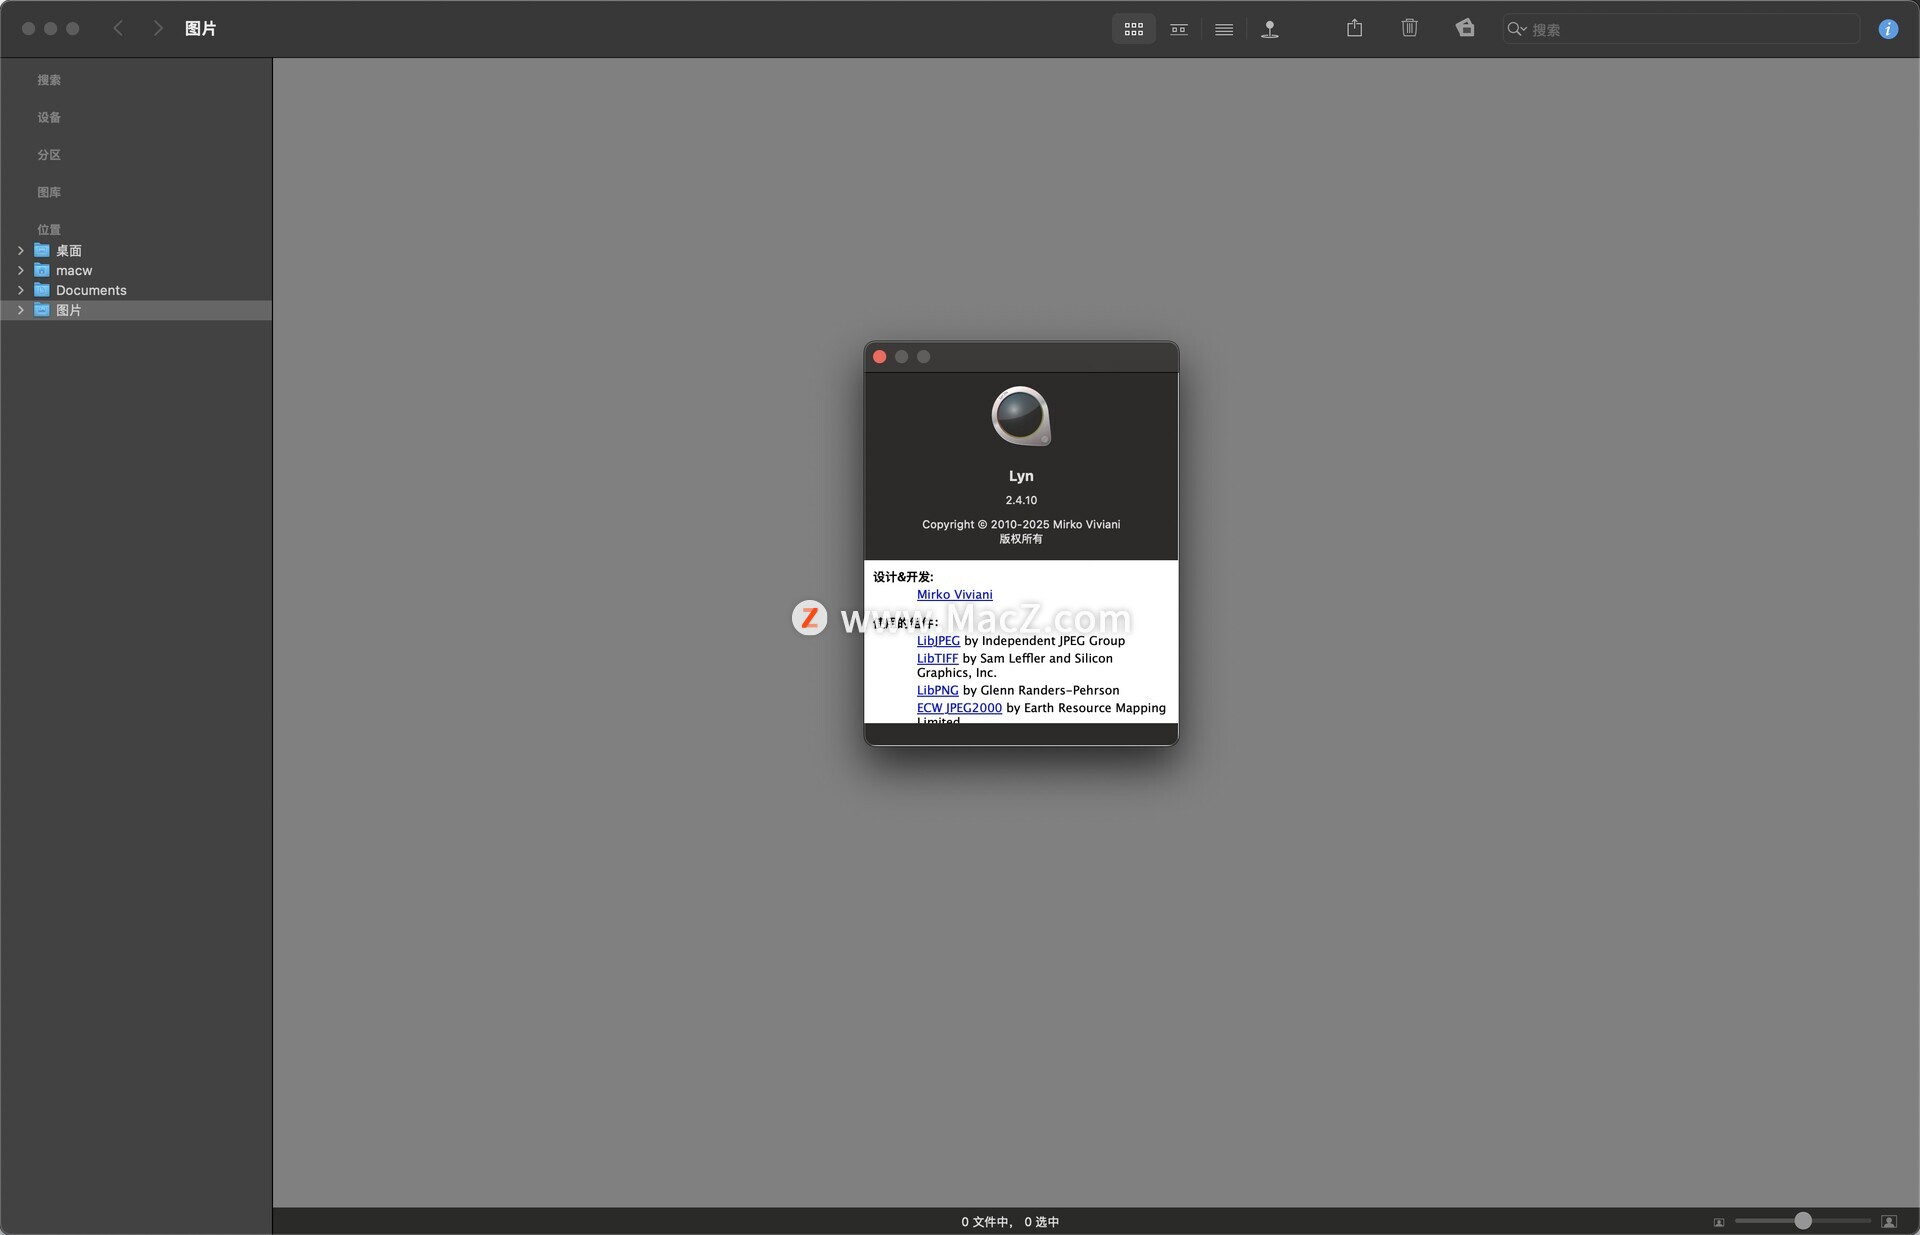1920x1235 pixels.
Task: Click the 0 文件中, 0 选中 status text
Action: [x=1010, y=1222]
